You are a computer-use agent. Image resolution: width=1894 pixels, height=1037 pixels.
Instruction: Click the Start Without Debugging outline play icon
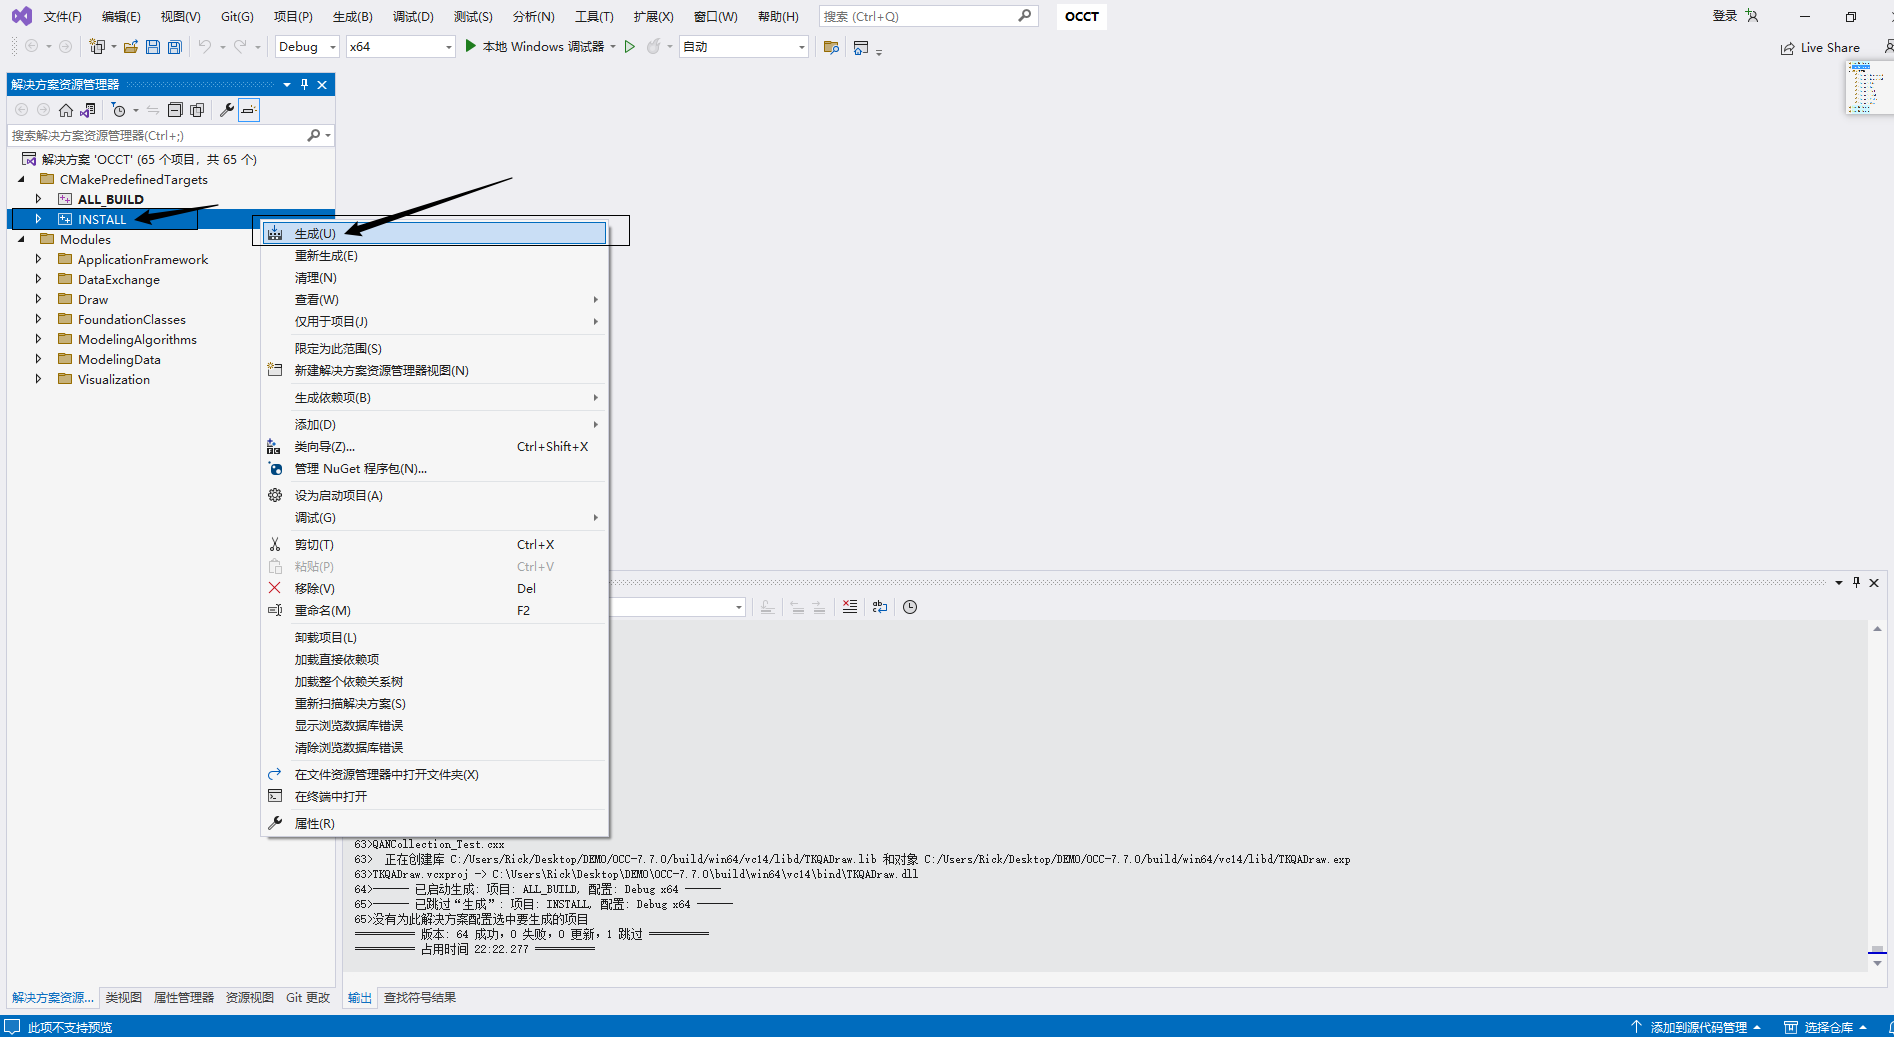(x=630, y=47)
